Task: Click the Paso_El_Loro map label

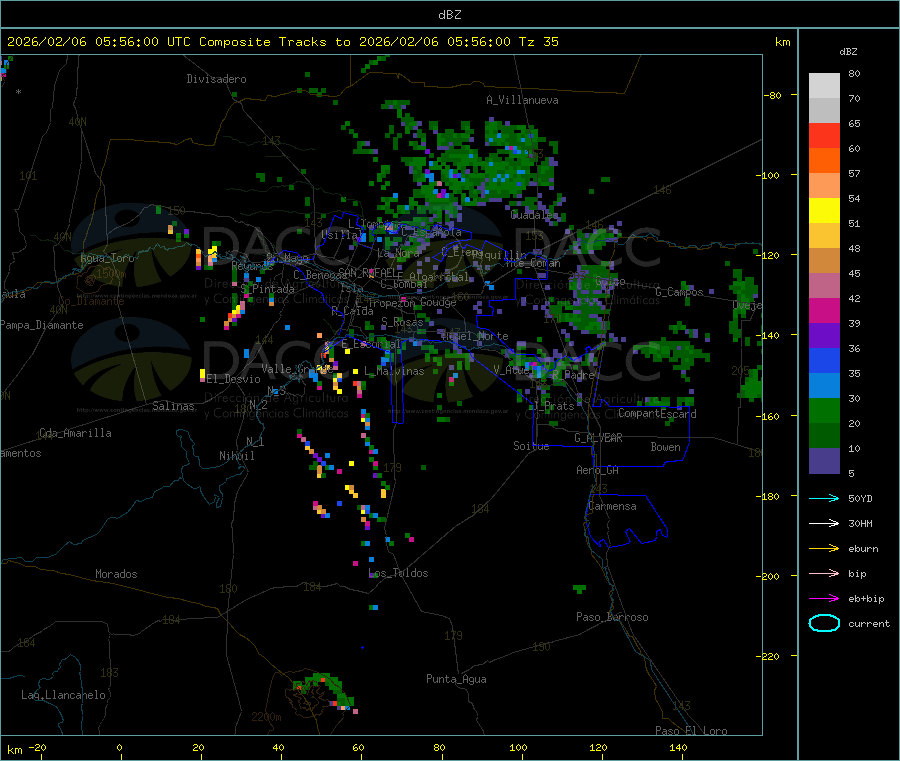Action: (x=691, y=731)
